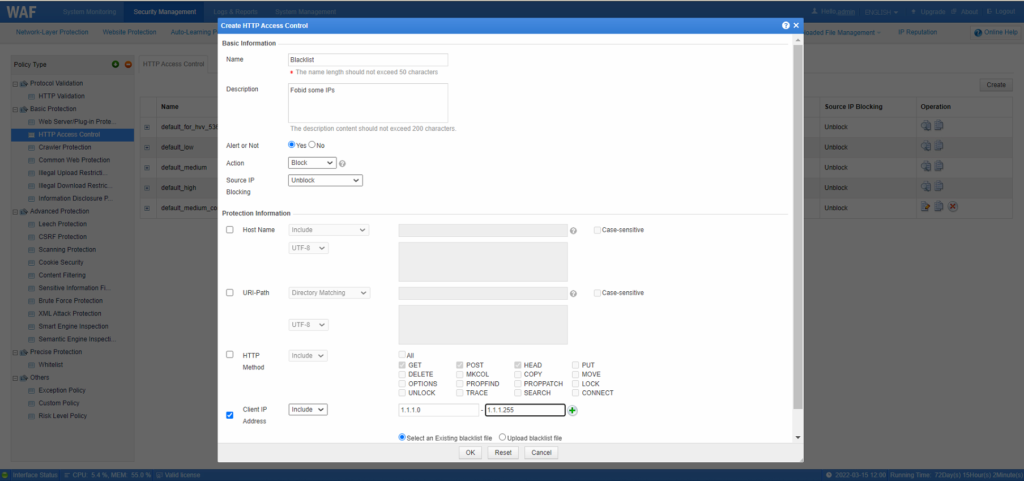Screen dimensions: 1024x481
Task: Open Client IP Address Include dropdown
Action: 308,409
